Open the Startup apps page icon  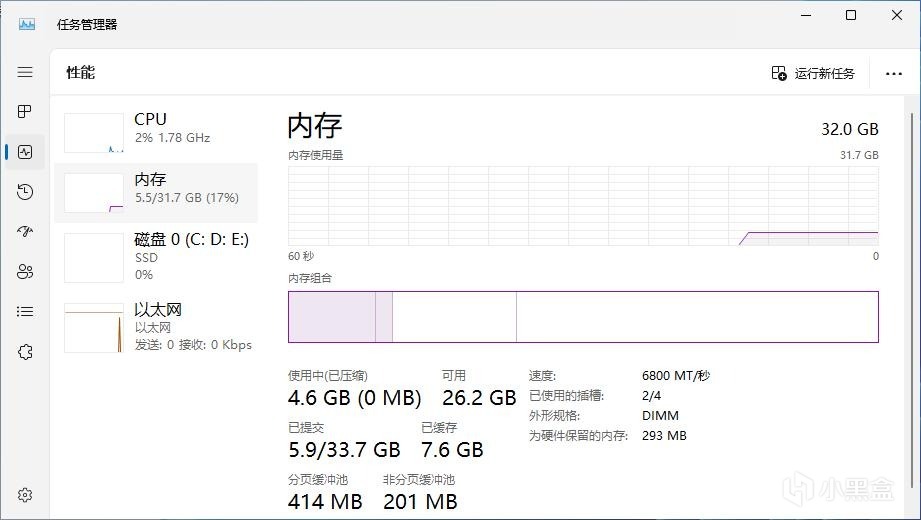pos(25,232)
